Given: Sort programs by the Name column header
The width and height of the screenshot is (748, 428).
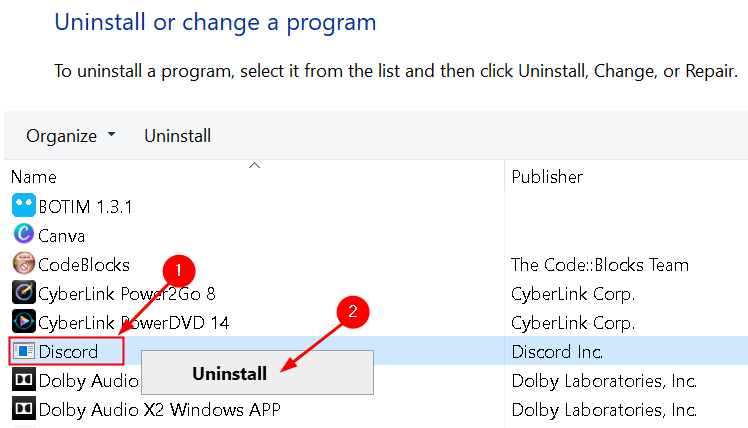Looking at the screenshot, I should 34,177.
